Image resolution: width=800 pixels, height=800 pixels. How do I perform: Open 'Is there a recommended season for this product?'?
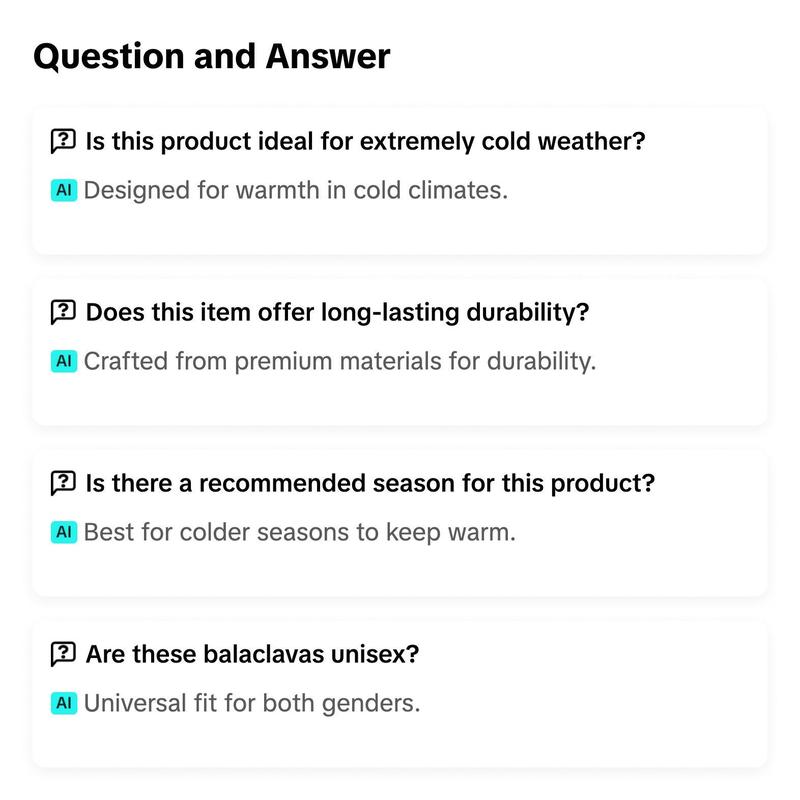click(x=370, y=483)
